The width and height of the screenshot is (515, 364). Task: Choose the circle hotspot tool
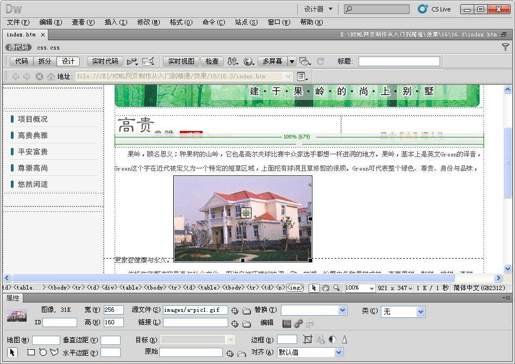(43, 352)
